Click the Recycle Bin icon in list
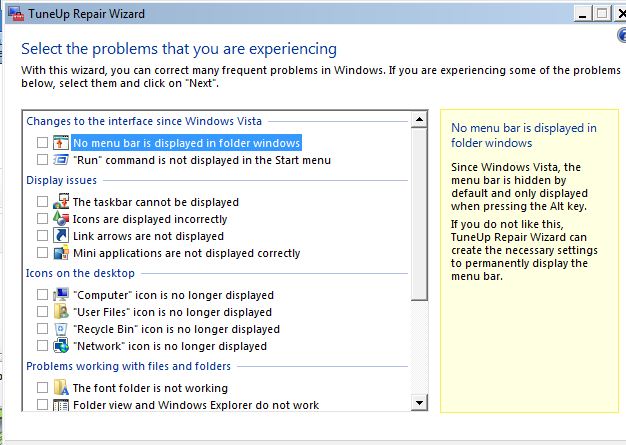The height and width of the screenshot is (445, 626). pyautogui.click(x=61, y=329)
